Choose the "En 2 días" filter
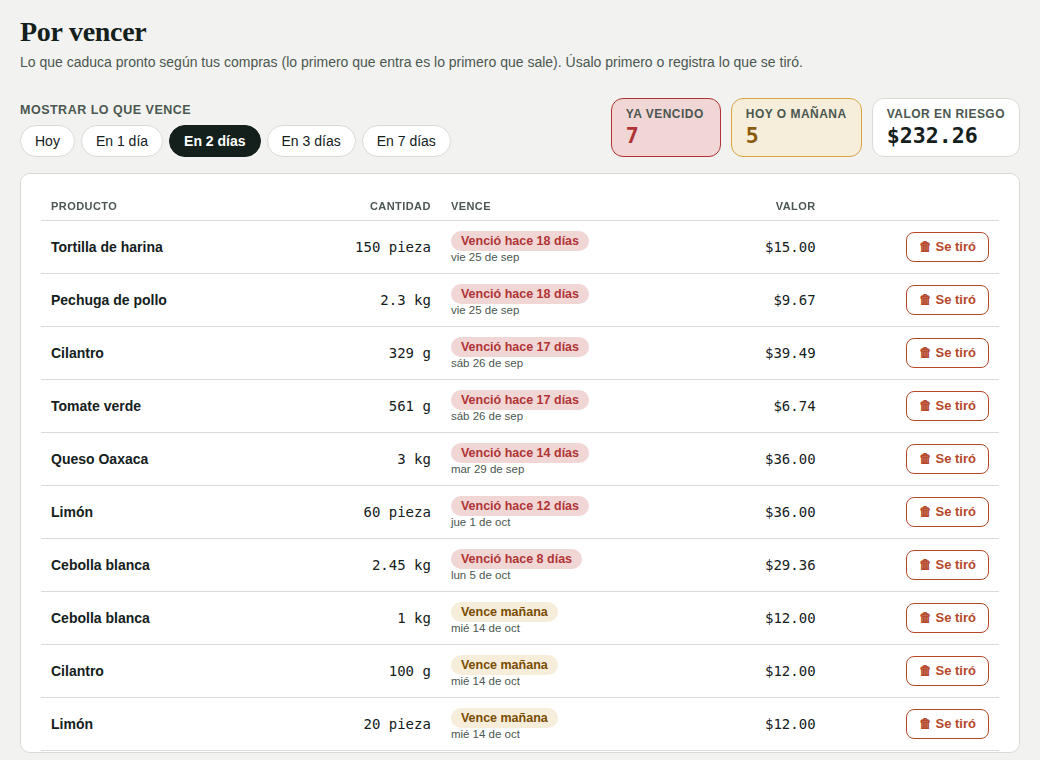The height and width of the screenshot is (760, 1040). (x=215, y=141)
